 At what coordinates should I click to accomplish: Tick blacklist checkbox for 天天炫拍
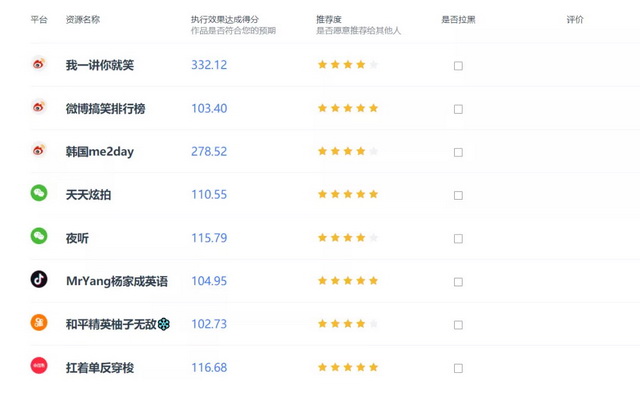tap(458, 195)
